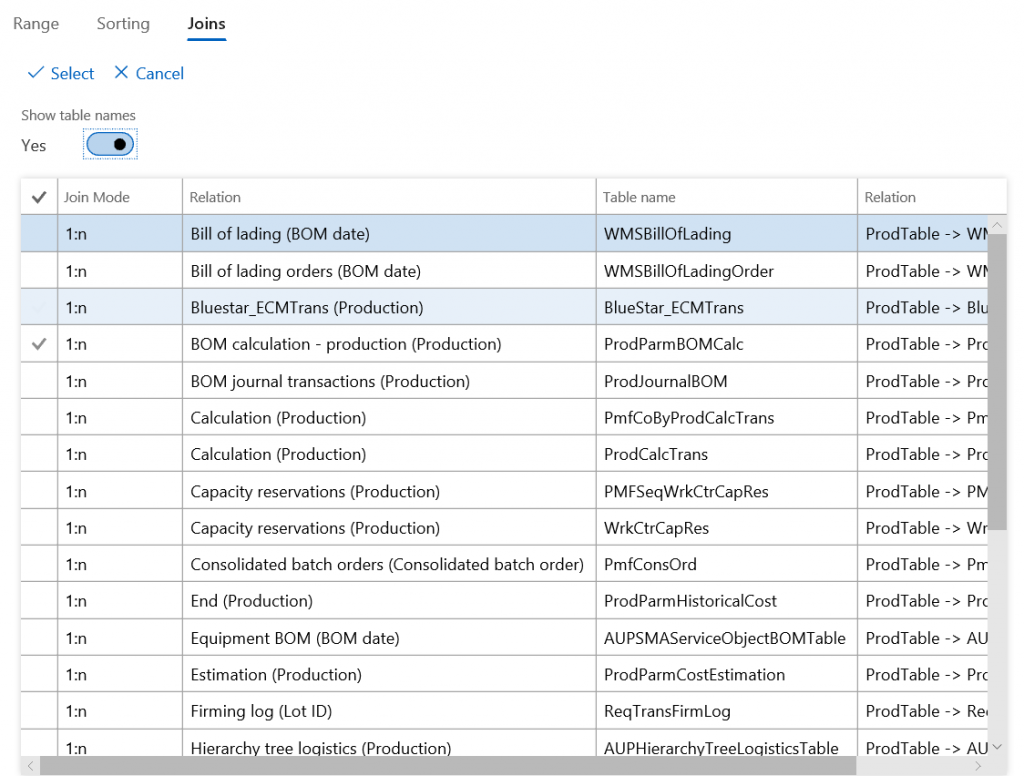Open the Range tab
The height and width of the screenshot is (776, 1024).
[36, 23]
